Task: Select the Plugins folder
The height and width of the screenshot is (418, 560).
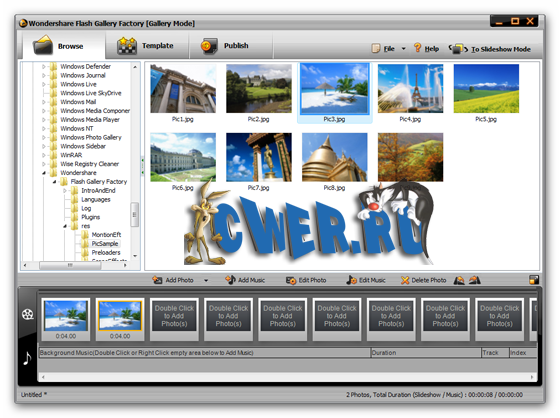Action: 90,217
